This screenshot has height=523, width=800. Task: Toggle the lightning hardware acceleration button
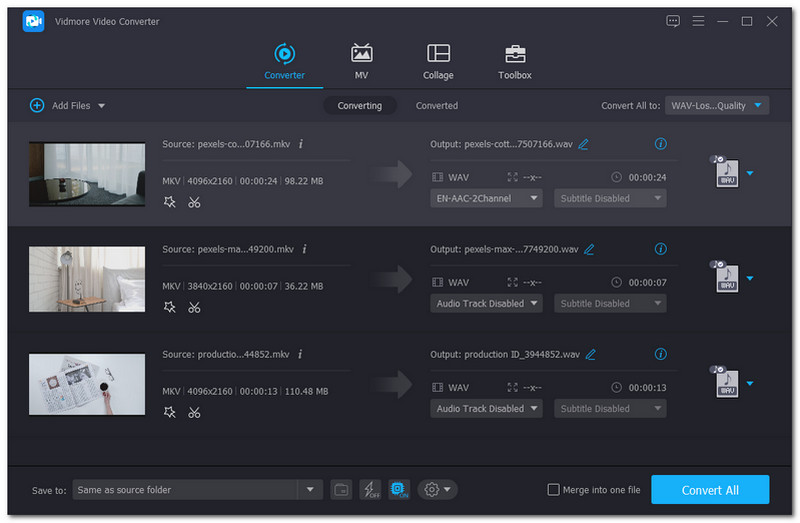370,489
